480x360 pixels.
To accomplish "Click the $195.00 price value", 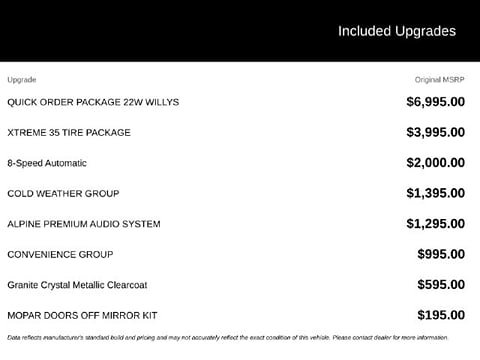I will point(441,315).
